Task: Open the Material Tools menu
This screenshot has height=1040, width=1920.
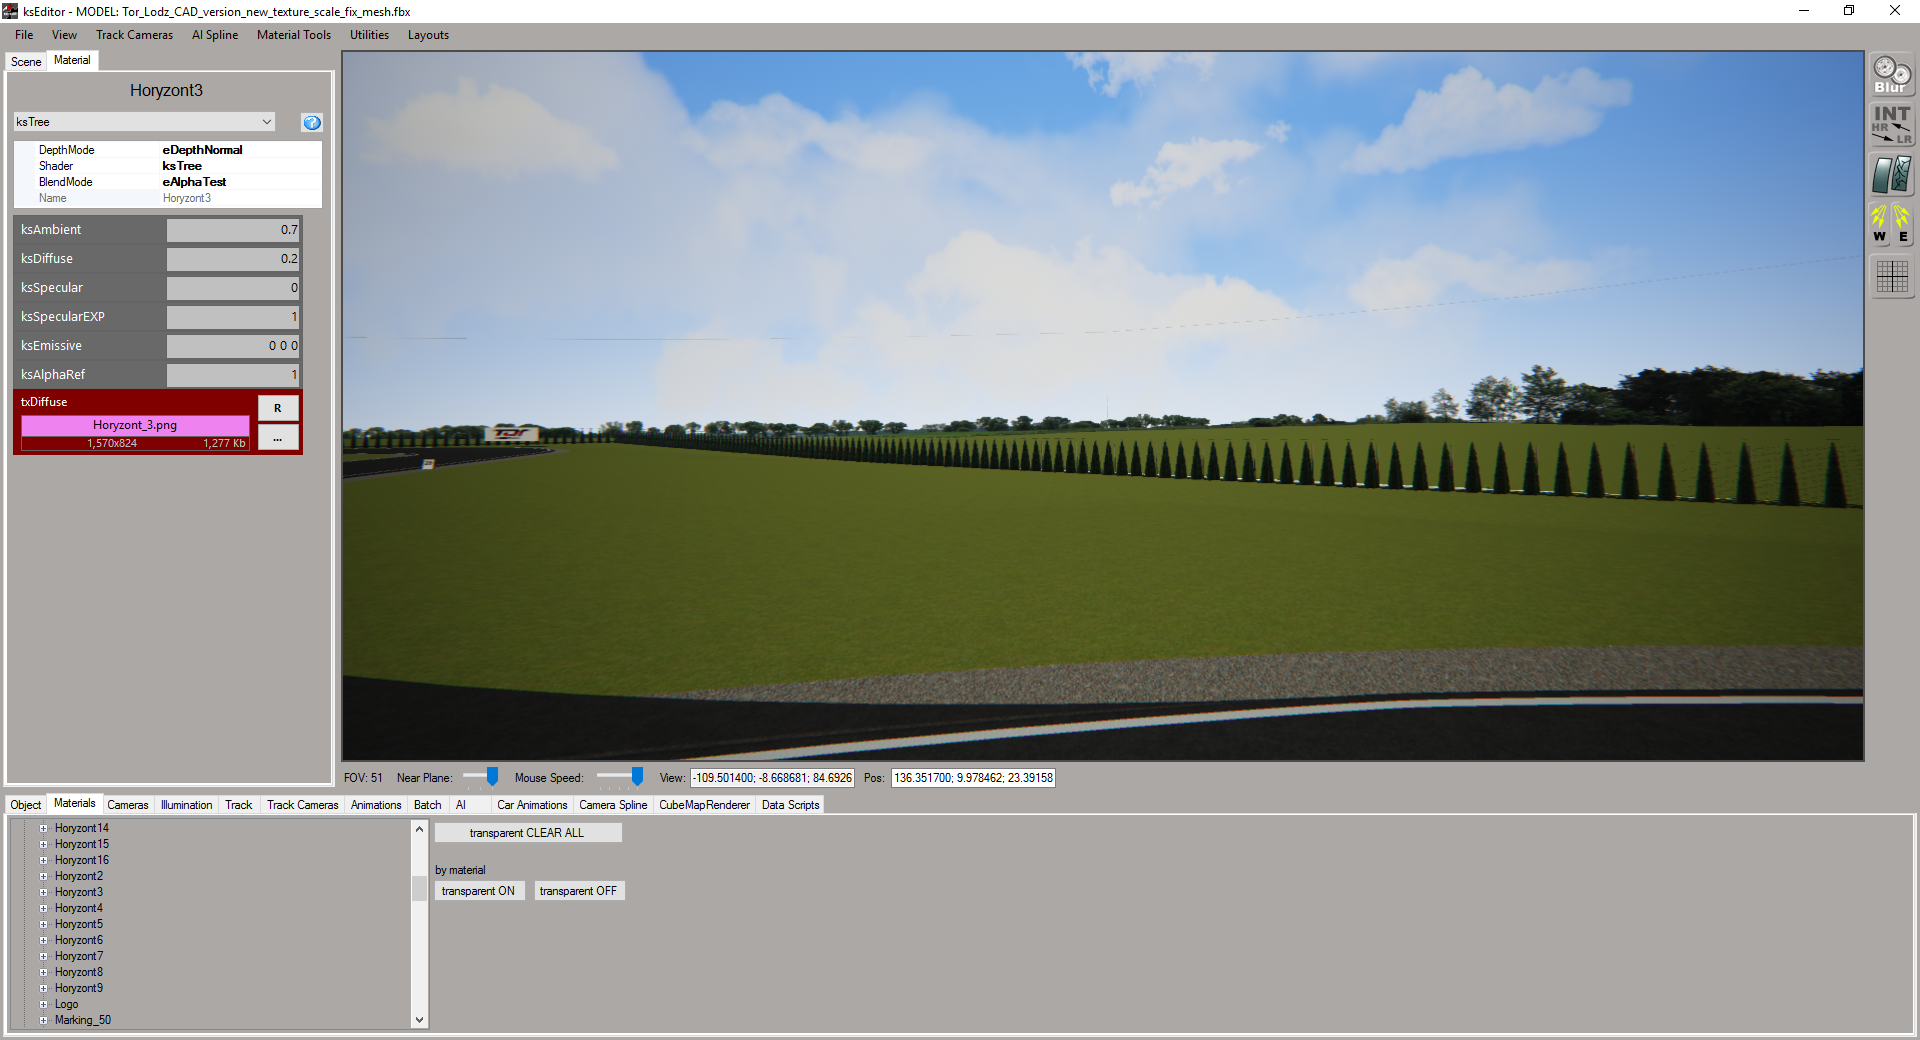Action: pos(293,35)
